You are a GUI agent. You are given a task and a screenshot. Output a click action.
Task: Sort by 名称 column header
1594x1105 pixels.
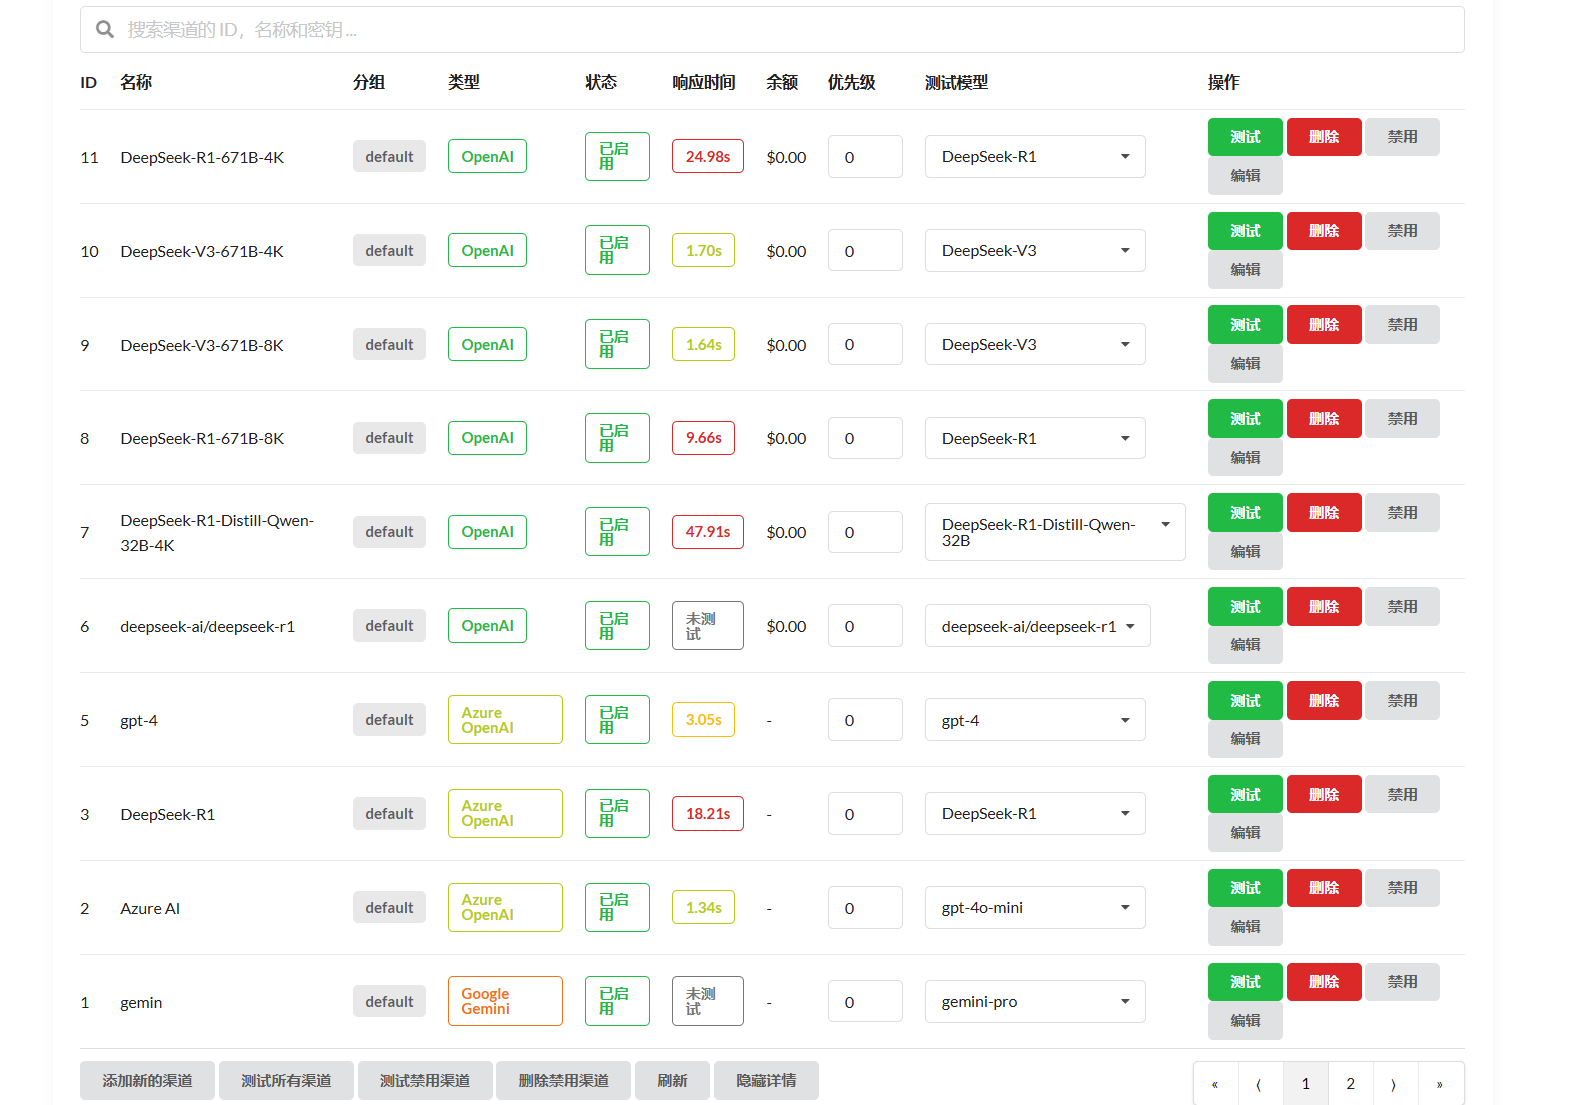(x=136, y=83)
